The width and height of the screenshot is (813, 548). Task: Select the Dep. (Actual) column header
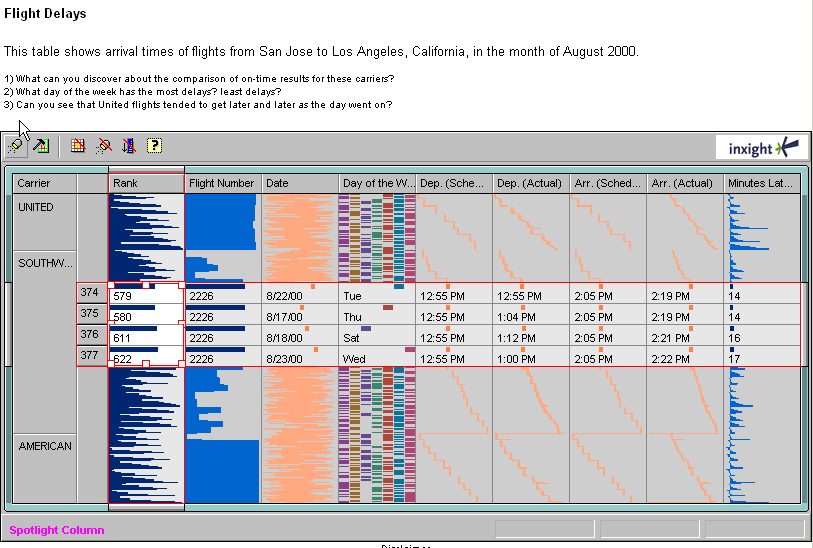point(531,183)
